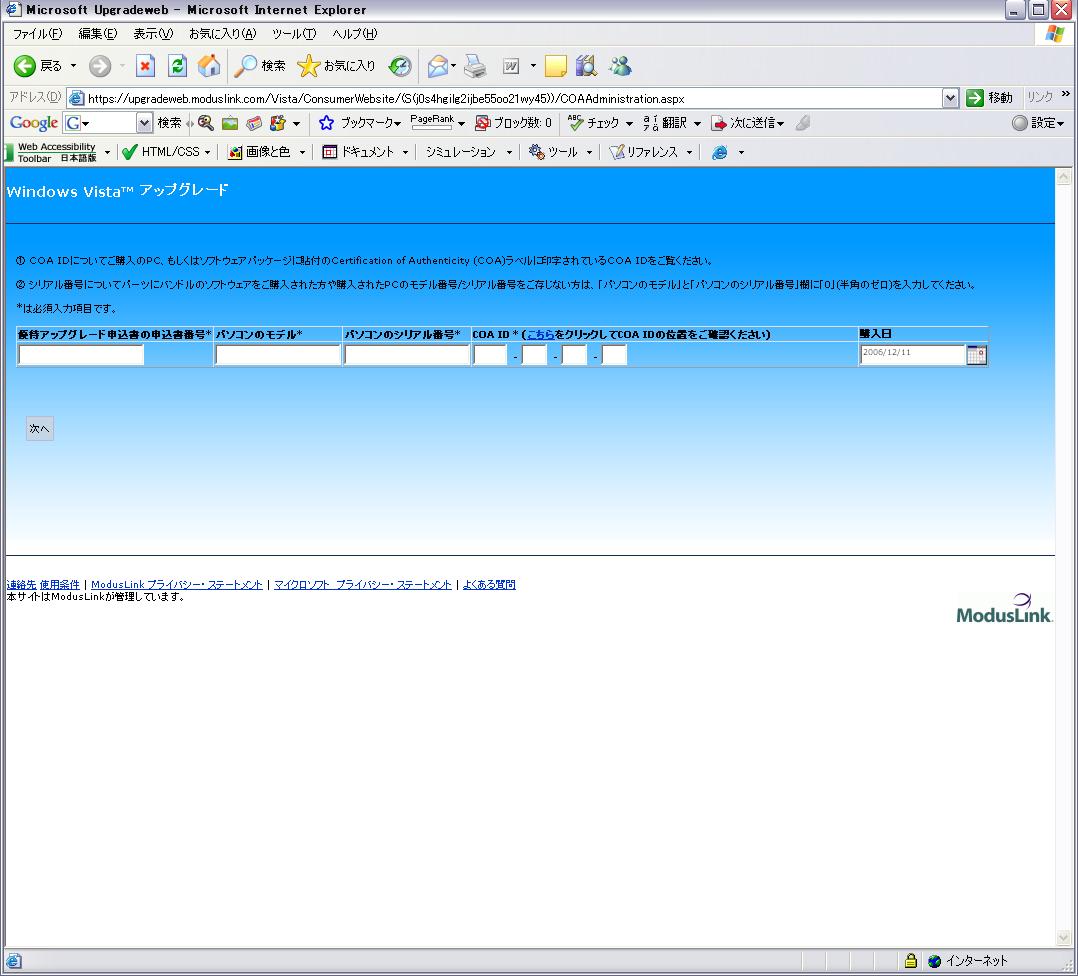Print the page with the printer icon
Image resolution: width=1078 pixels, height=976 pixels.
click(475, 66)
